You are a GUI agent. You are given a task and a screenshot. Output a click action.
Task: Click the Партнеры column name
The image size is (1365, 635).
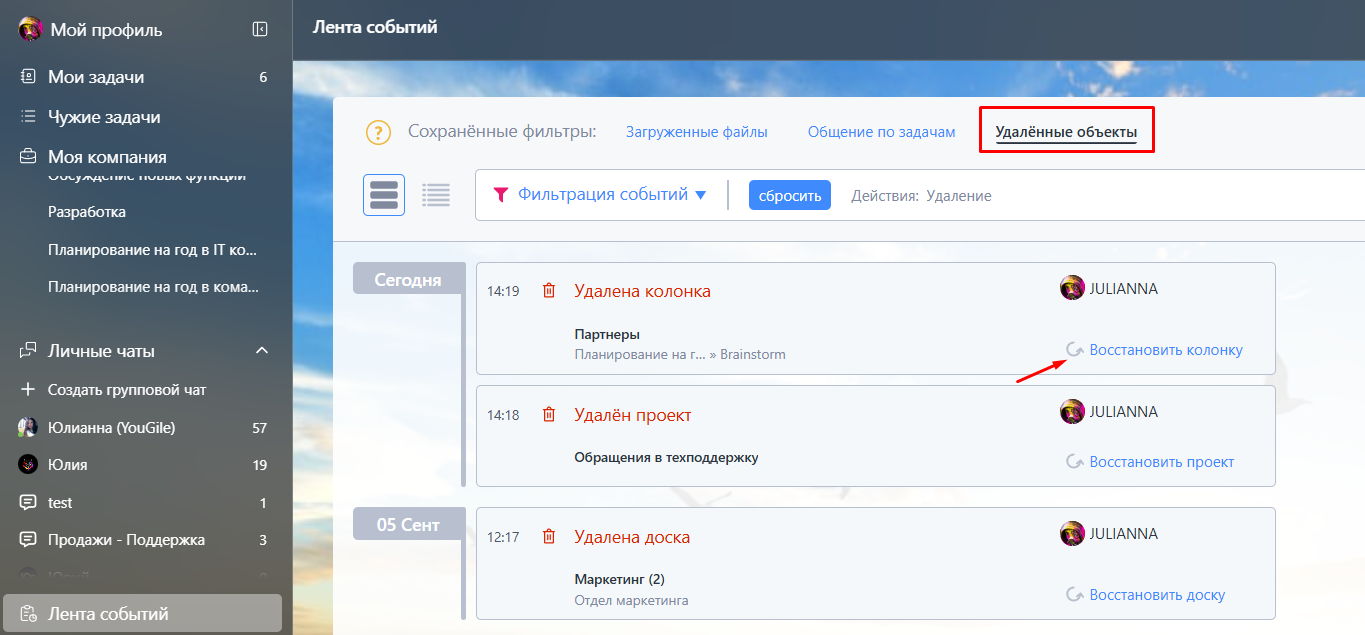pos(607,334)
